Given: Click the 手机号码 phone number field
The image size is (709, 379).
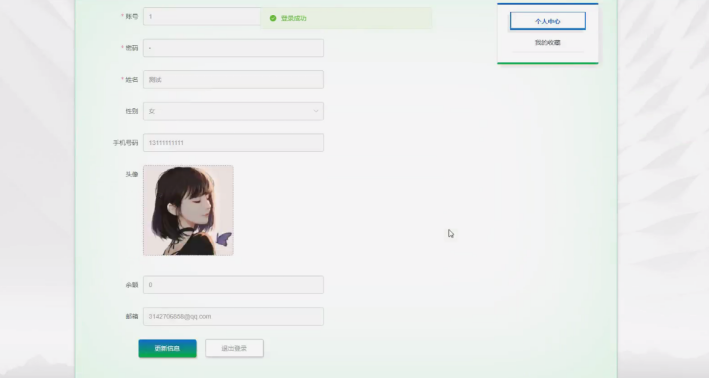Looking at the screenshot, I should 233,143.
